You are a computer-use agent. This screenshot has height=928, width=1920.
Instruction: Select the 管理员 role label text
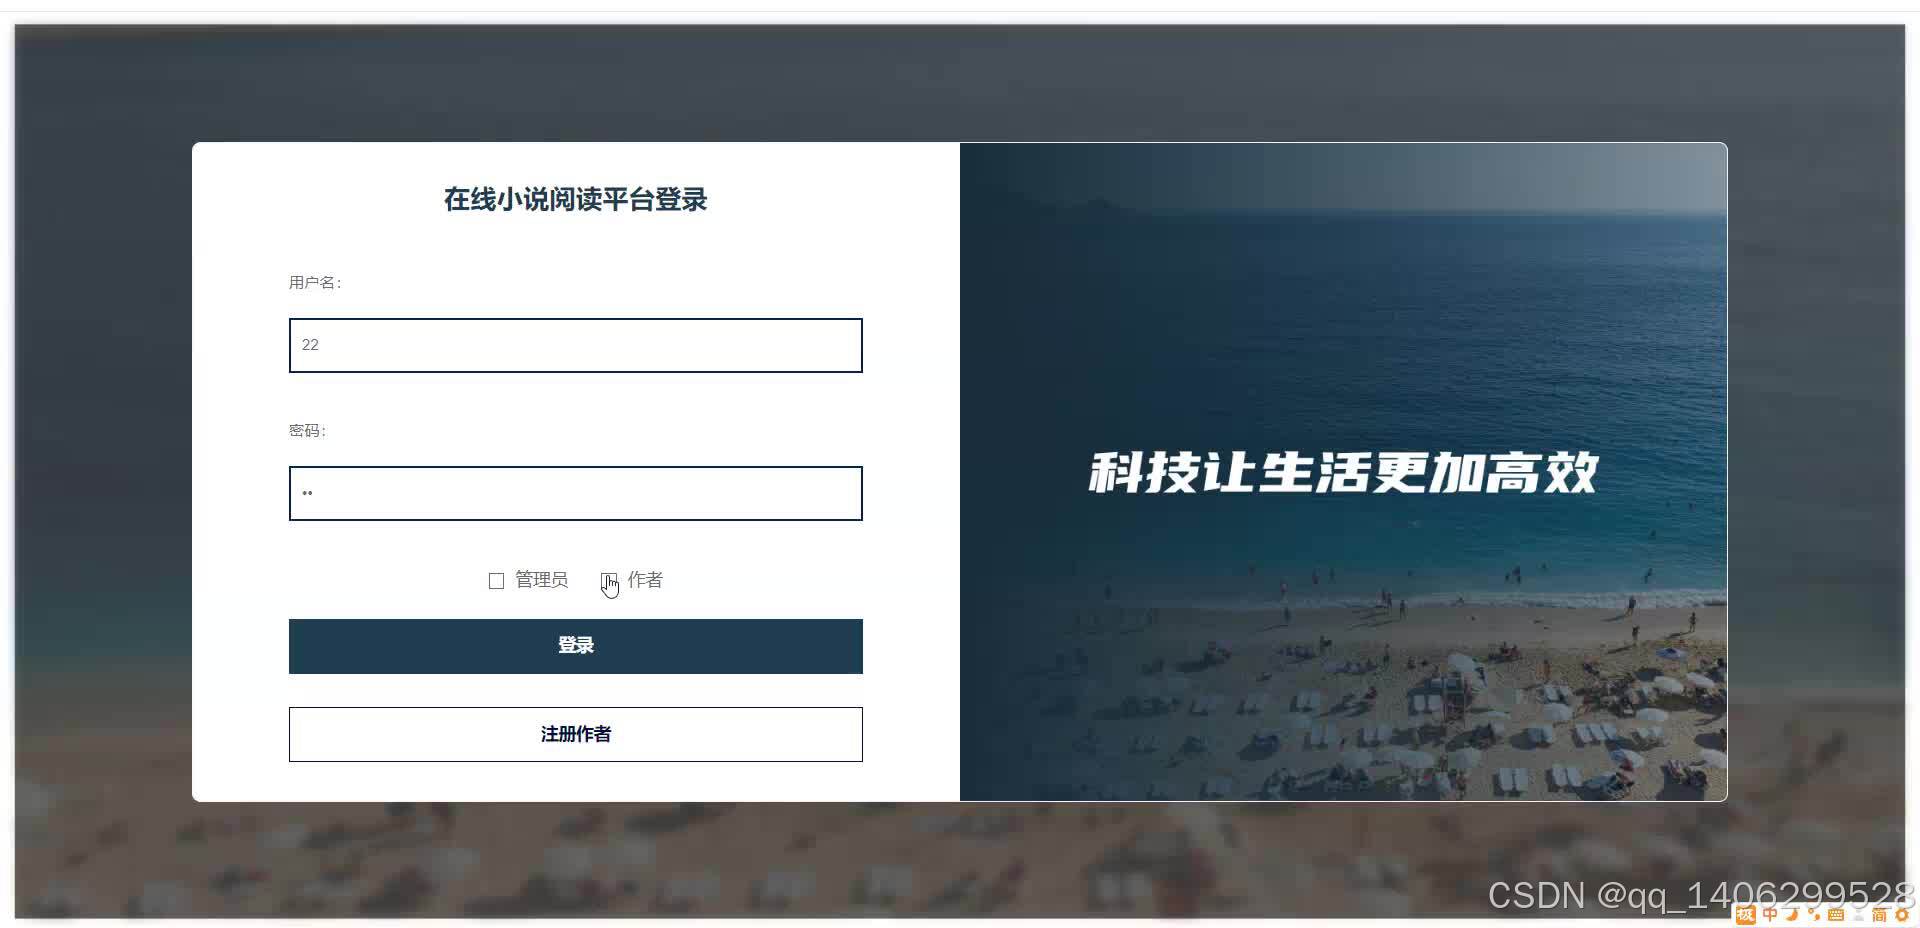coord(541,580)
